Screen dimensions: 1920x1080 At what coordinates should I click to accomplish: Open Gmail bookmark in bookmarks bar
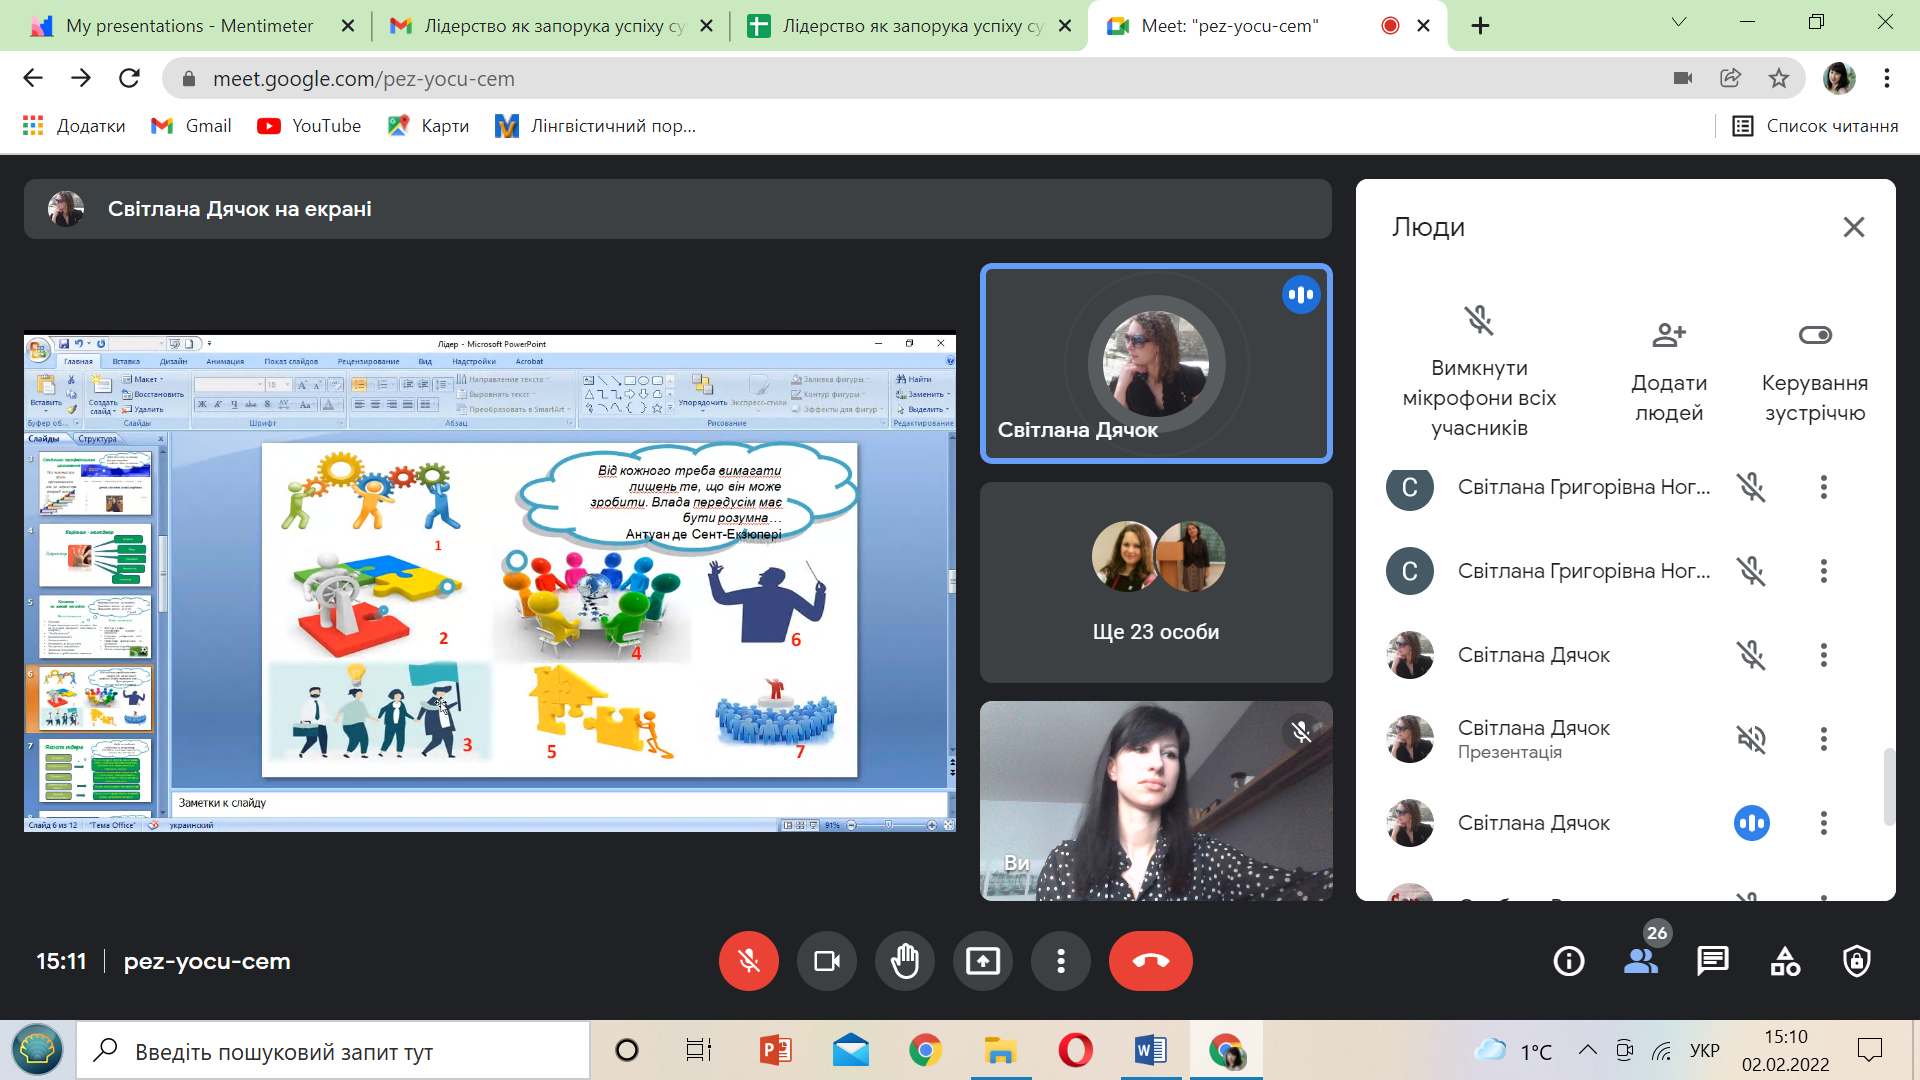[x=191, y=126]
